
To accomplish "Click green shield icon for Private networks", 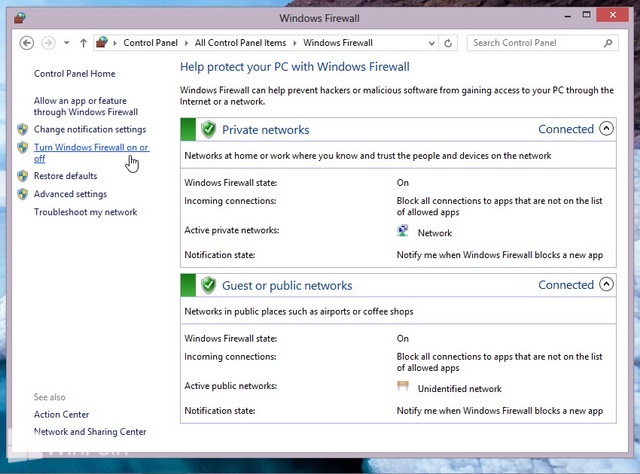I will 209,129.
